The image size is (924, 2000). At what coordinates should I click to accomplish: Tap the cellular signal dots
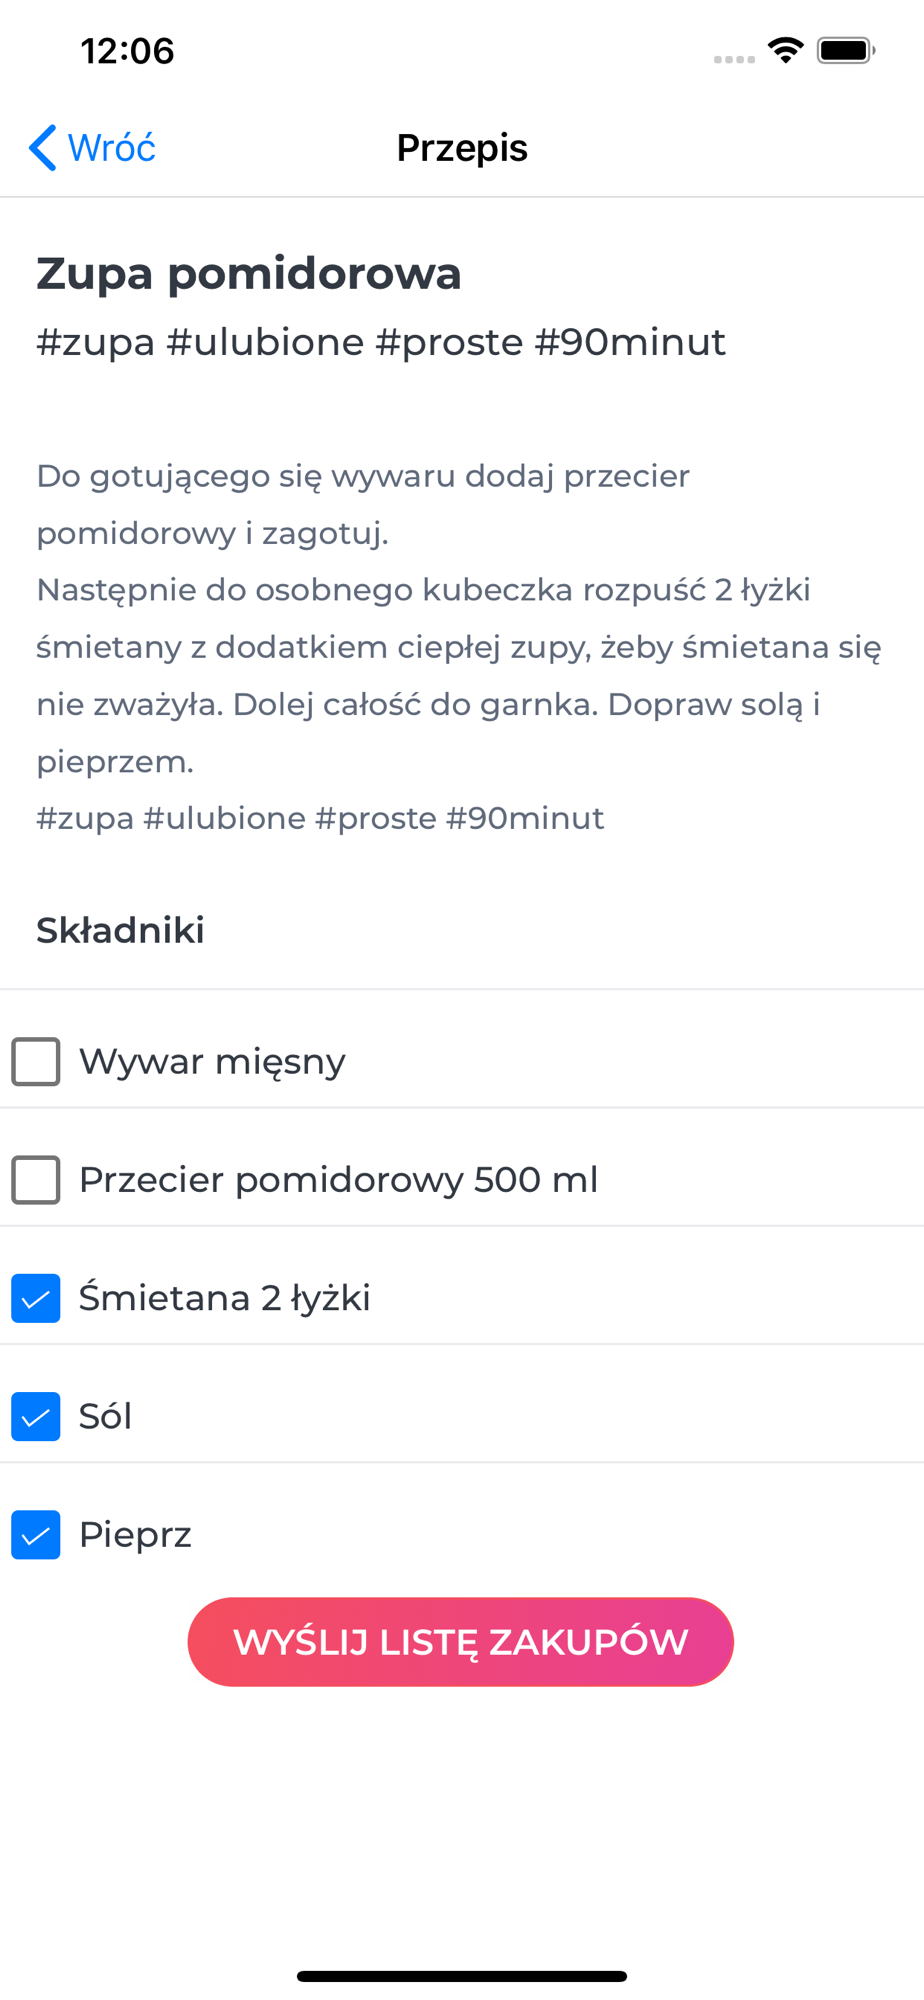click(x=734, y=59)
